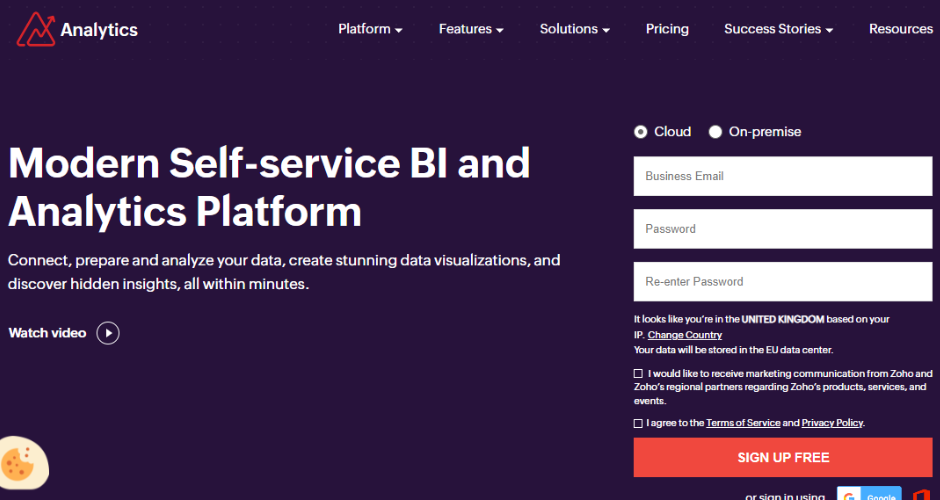Click the Business Email field
This screenshot has height=500, width=940.
[x=783, y=176]
